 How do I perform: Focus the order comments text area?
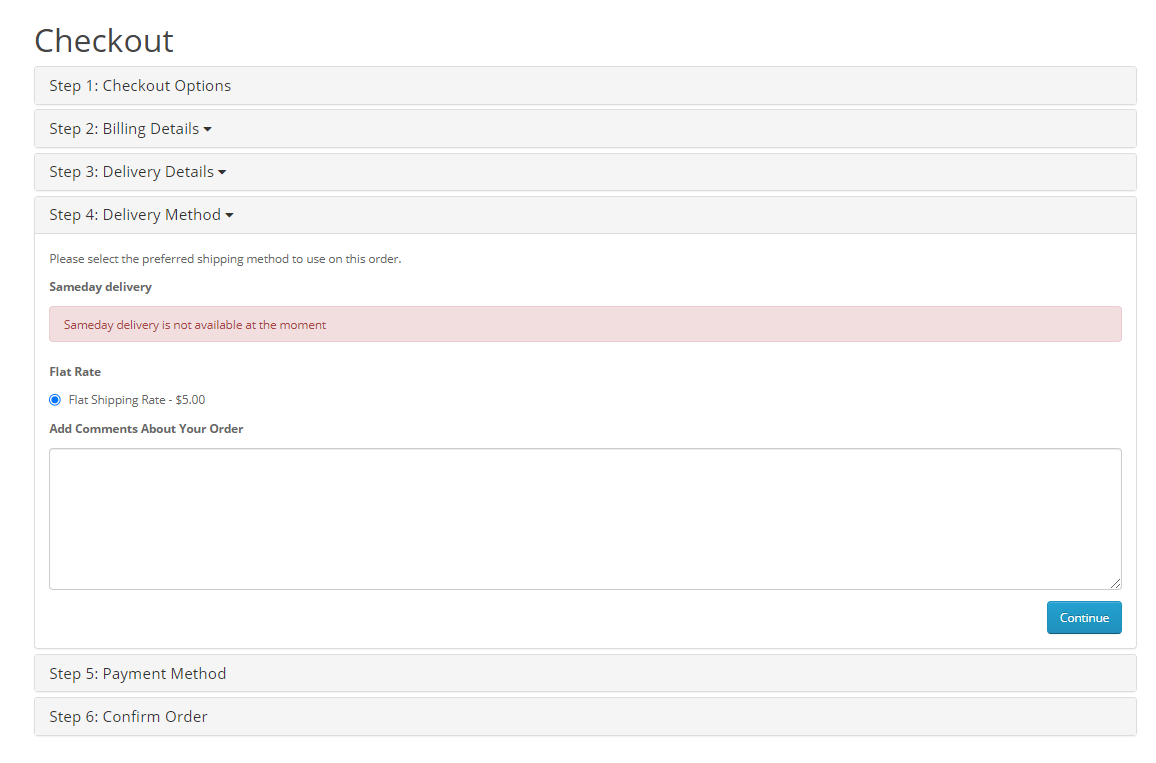point(585,518)
